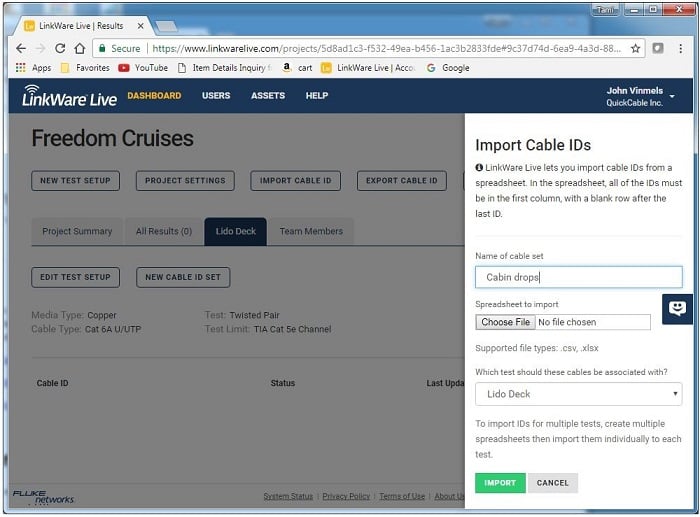Viewport: 700px width, 517px height.
Task: Open the Google bookmark
Action: (448, 67)
